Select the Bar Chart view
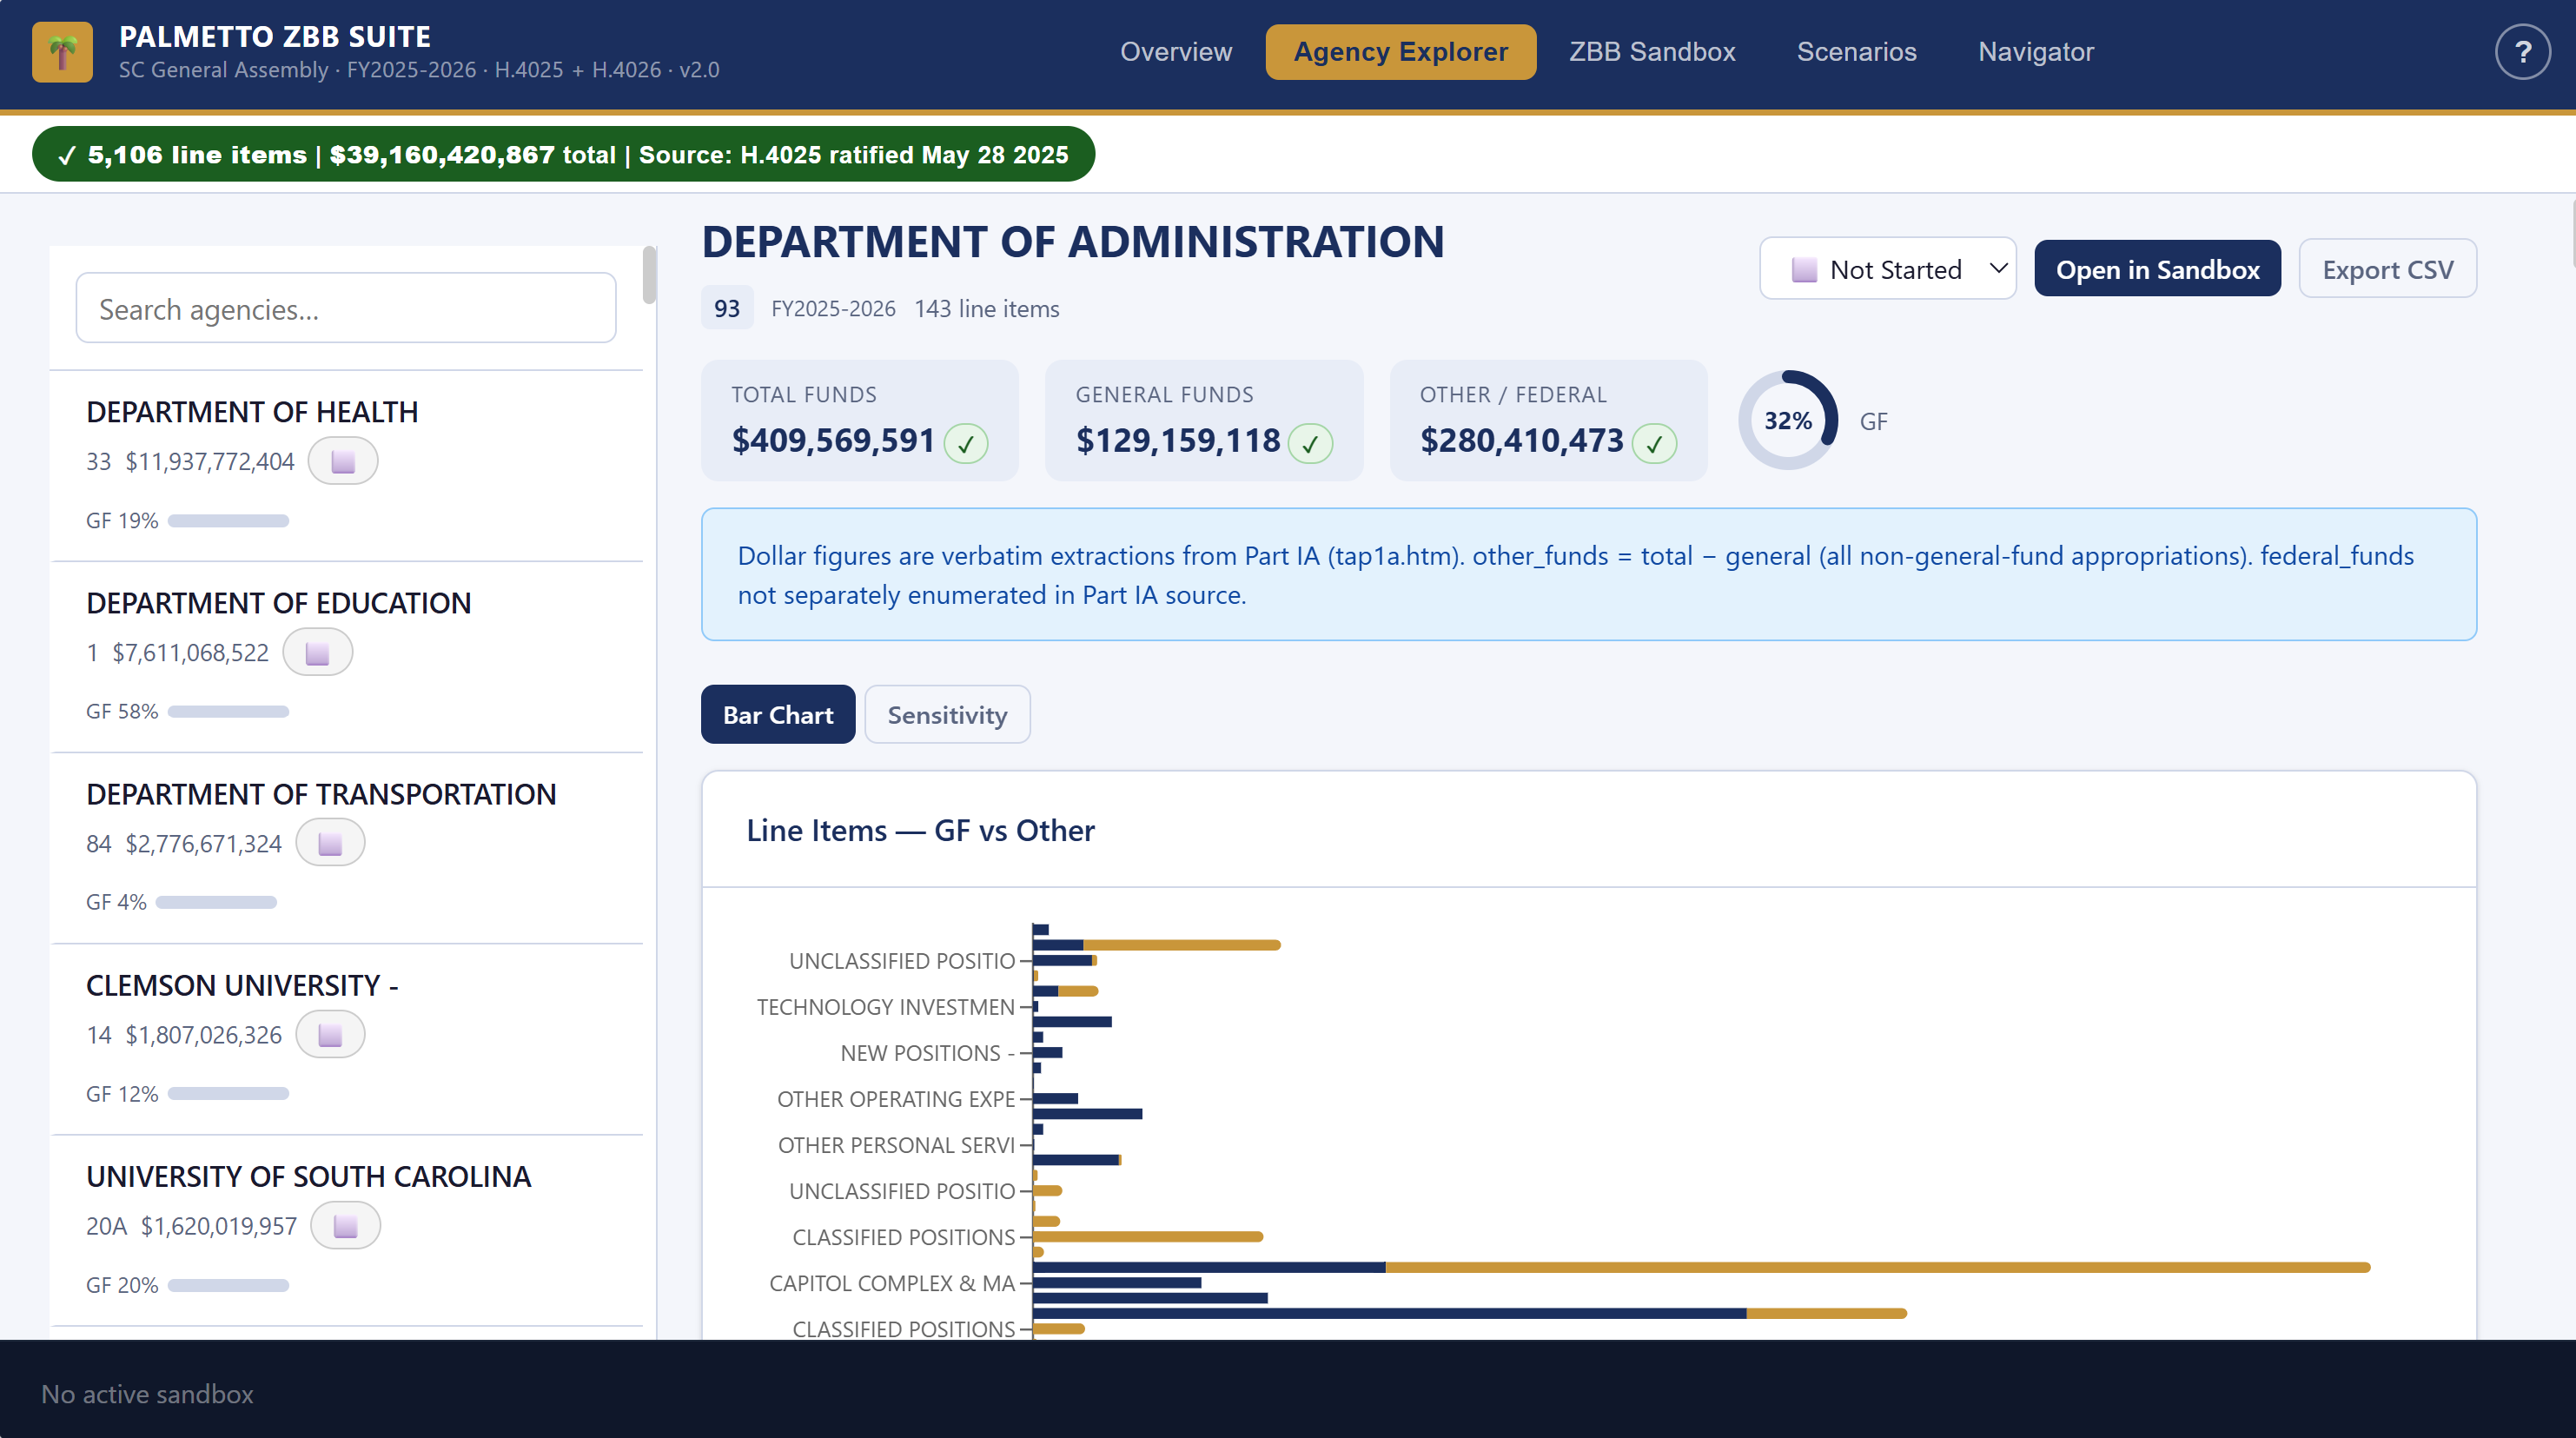The height and width of the screenshot is (1438, 2576). (x=778, y=715)
